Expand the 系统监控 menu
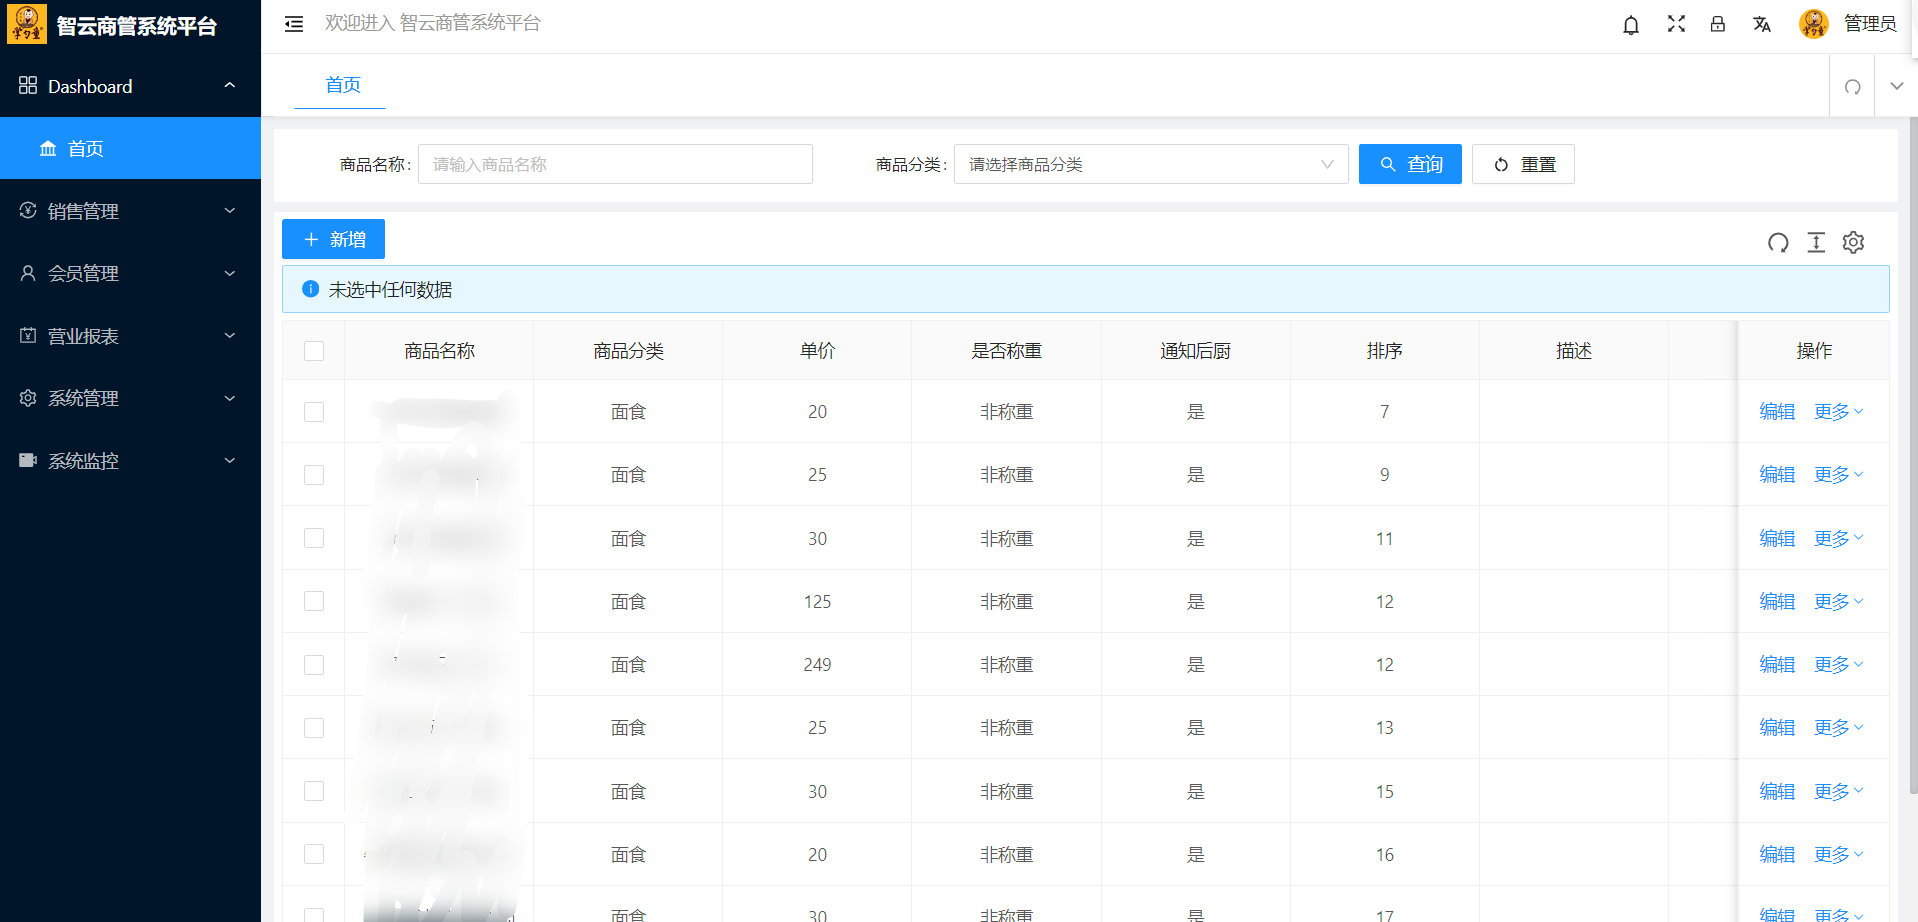The height and width of the screenshot is (922, 1918). [230, 461]
